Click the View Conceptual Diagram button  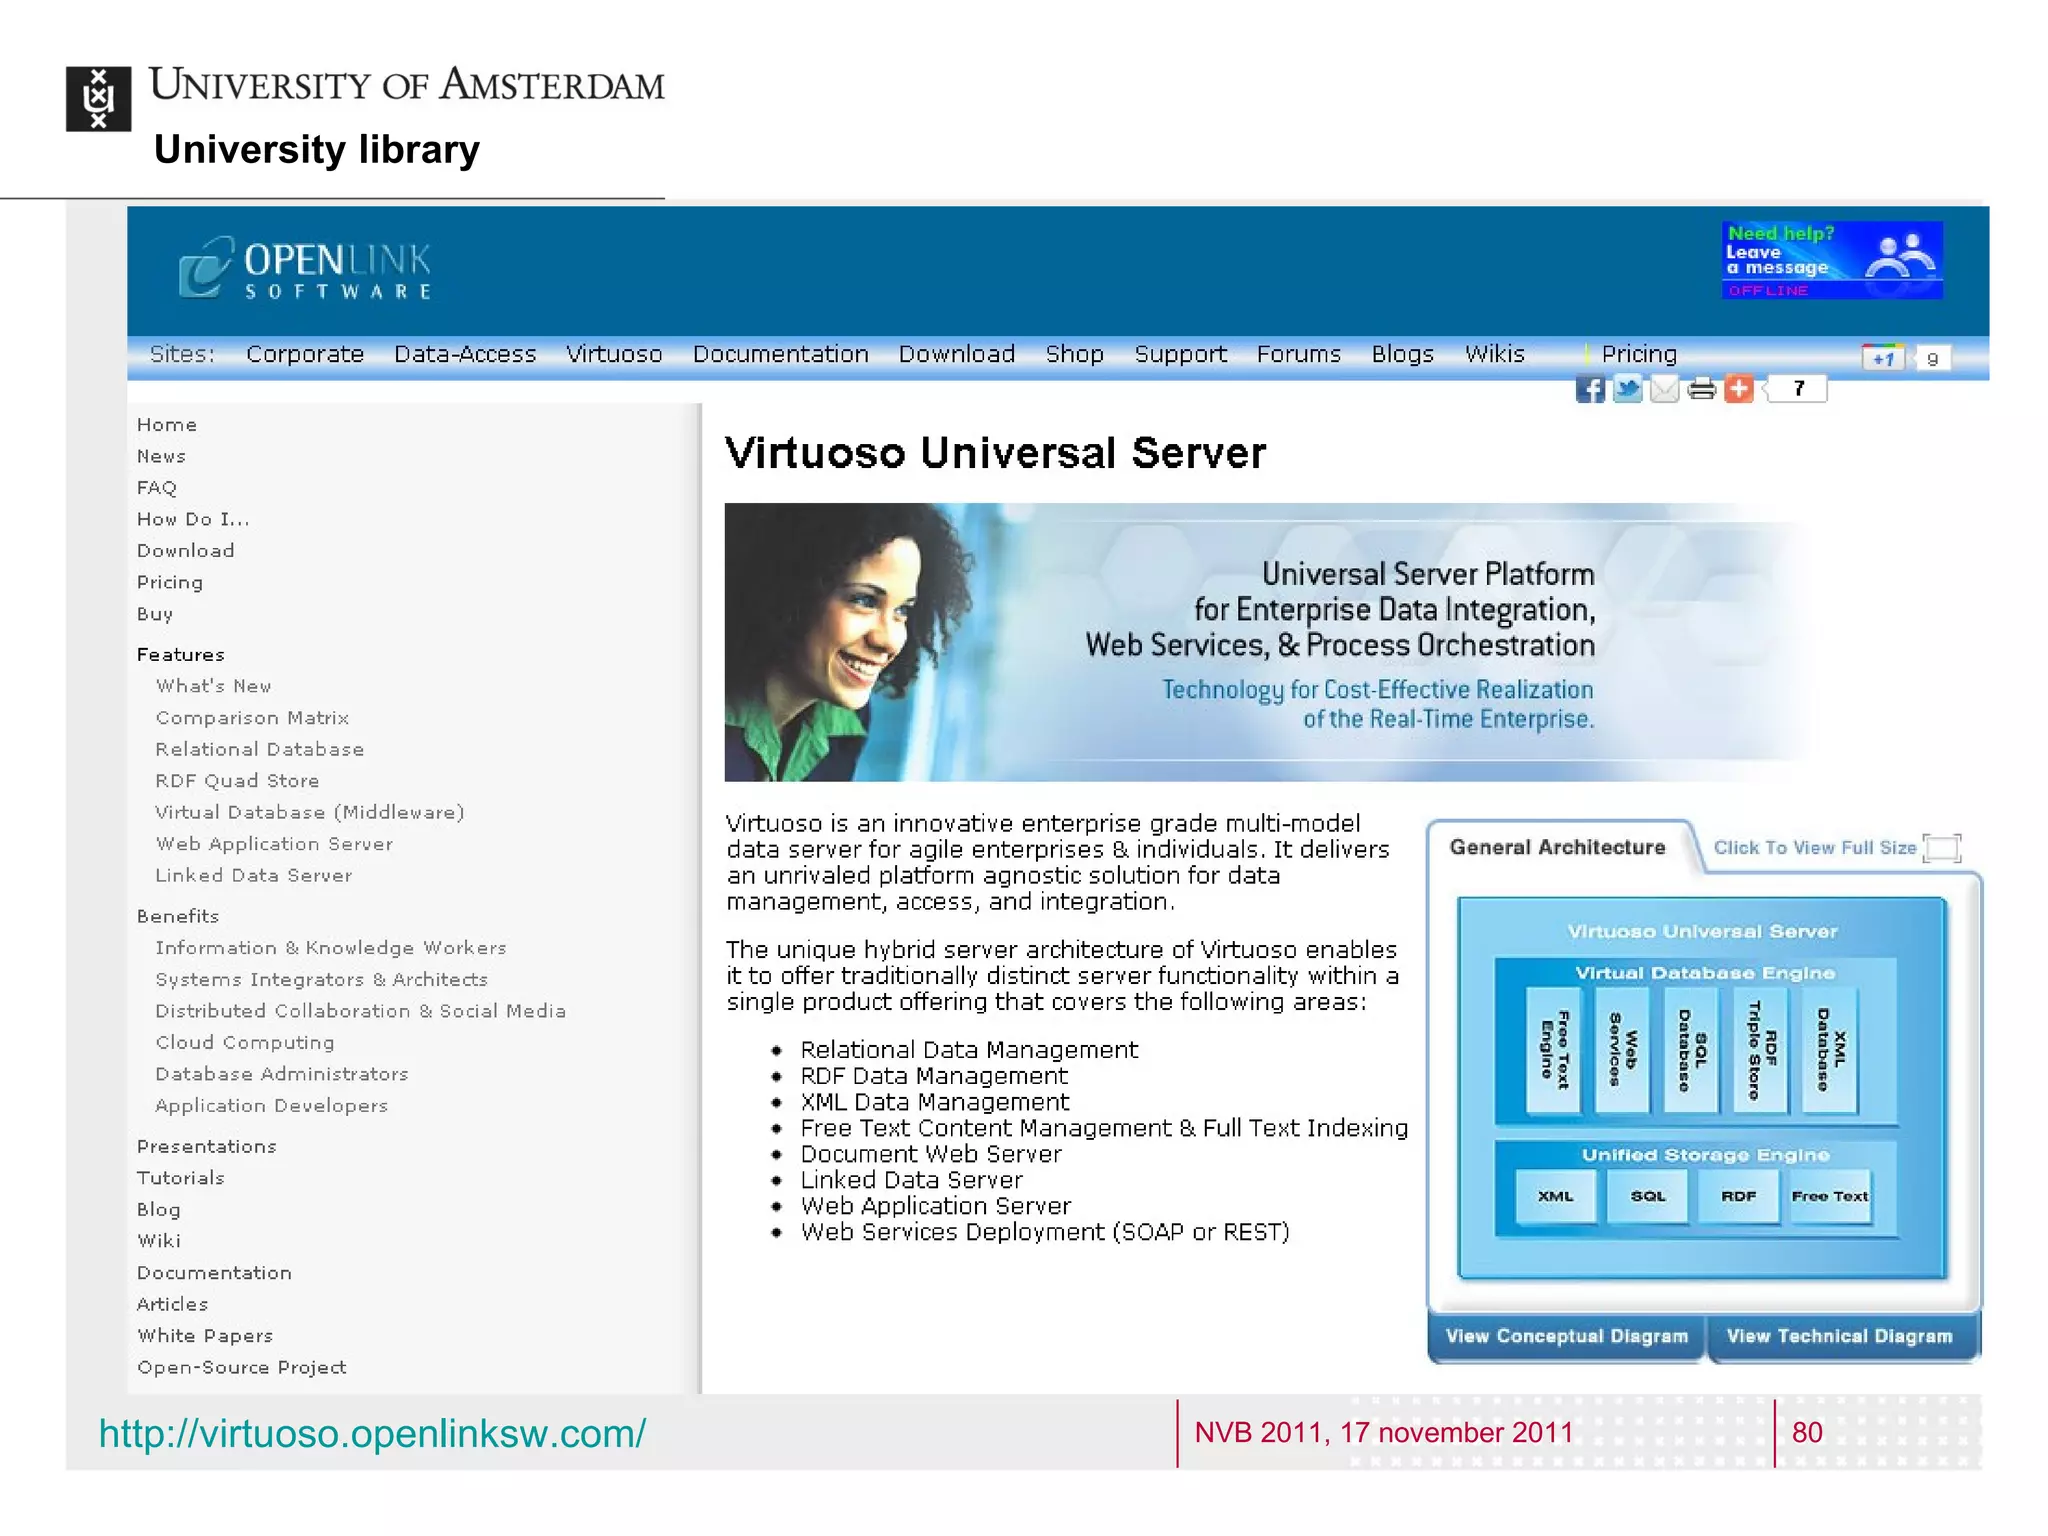[x=1567, y=1337]
